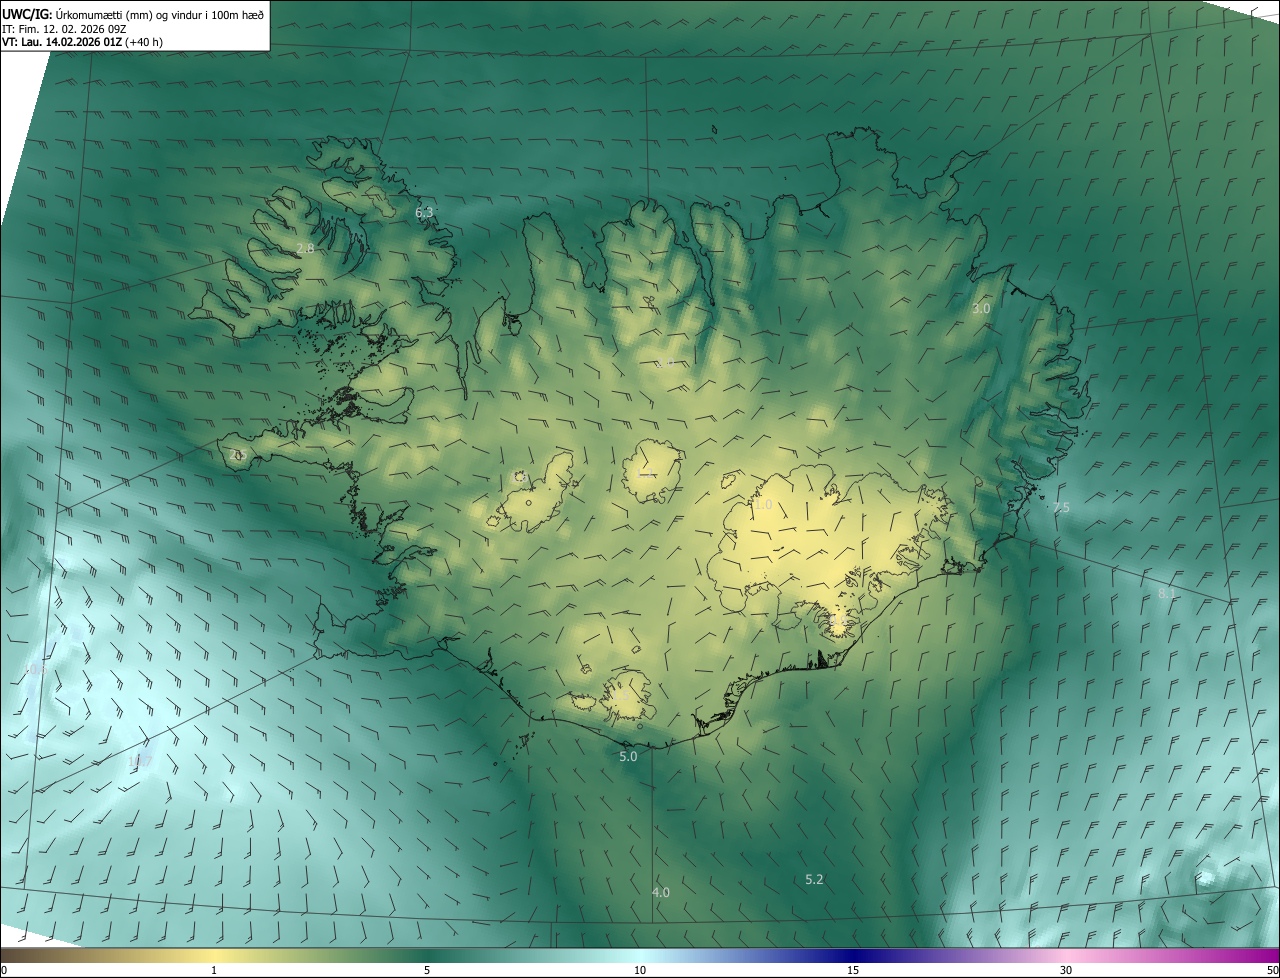Click the colorbar tick label "15"
Viewport: 1280px width, 978px height.
(853, 970)
